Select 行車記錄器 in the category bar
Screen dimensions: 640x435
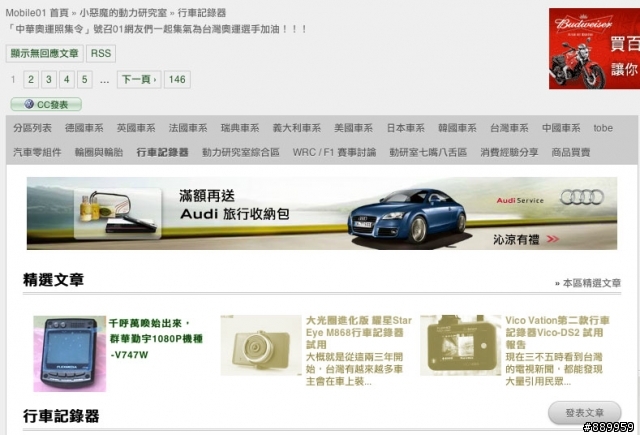coord(162,152)
